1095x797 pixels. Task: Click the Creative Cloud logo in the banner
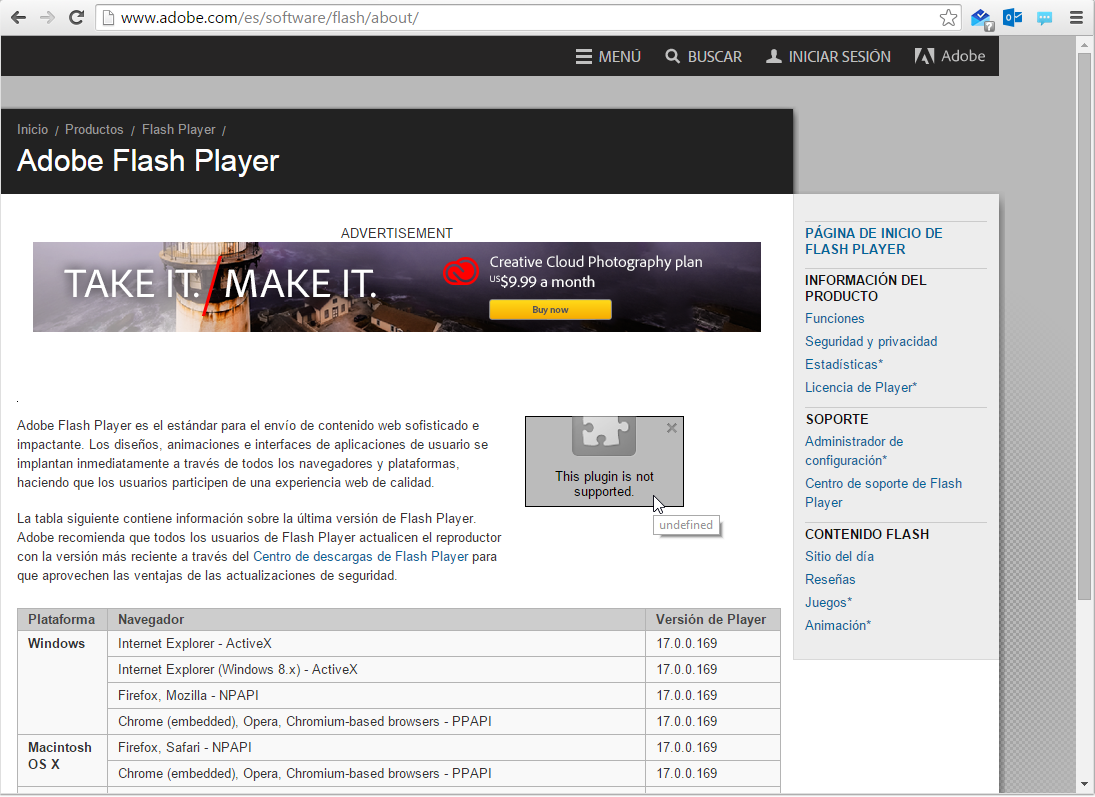click(461, 272)
